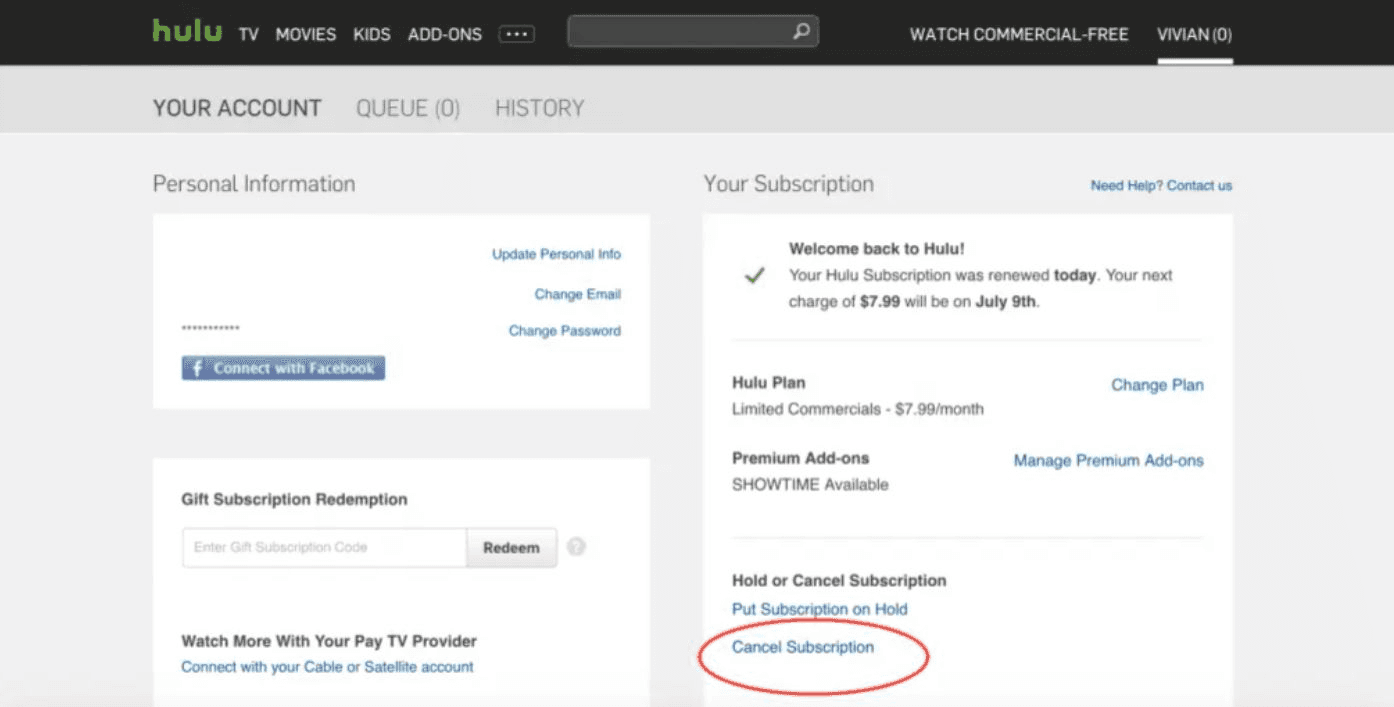
Task: Click Connect with Facebook button
Action: [x=283, y=368]
